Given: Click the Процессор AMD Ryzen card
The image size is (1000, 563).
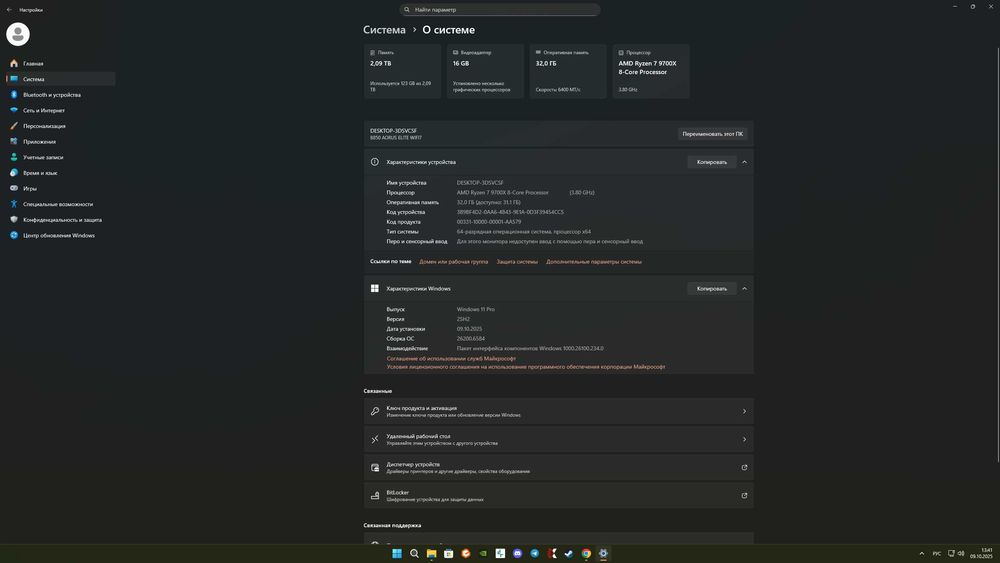Looking at the screenshot, I should [x=651, y=71].
